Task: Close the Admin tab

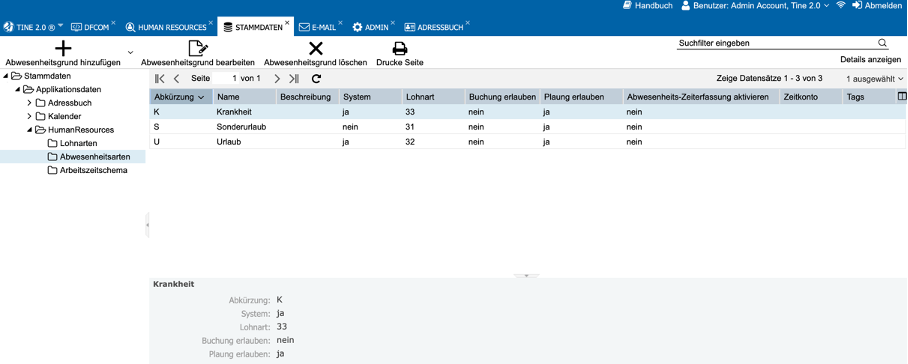Action: tap(393, 23)
